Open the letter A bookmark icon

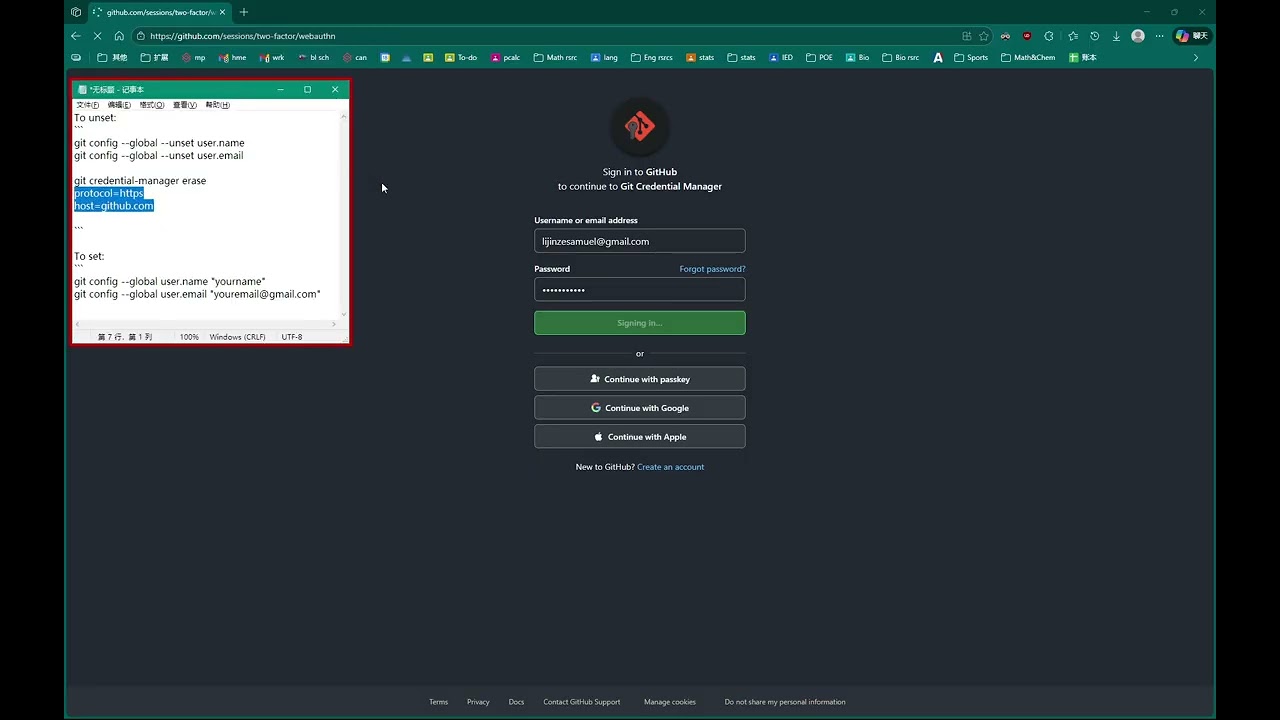tap(938, 58)
